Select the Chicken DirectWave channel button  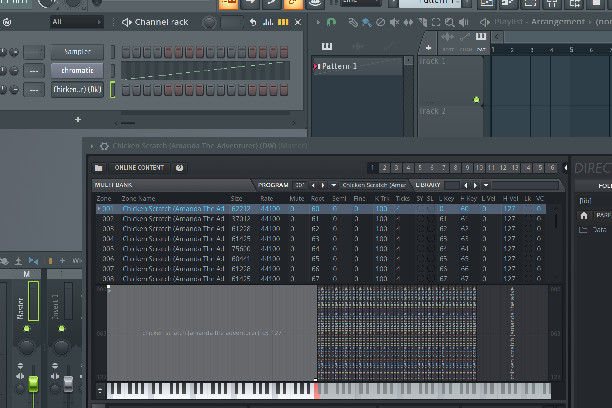77,89
